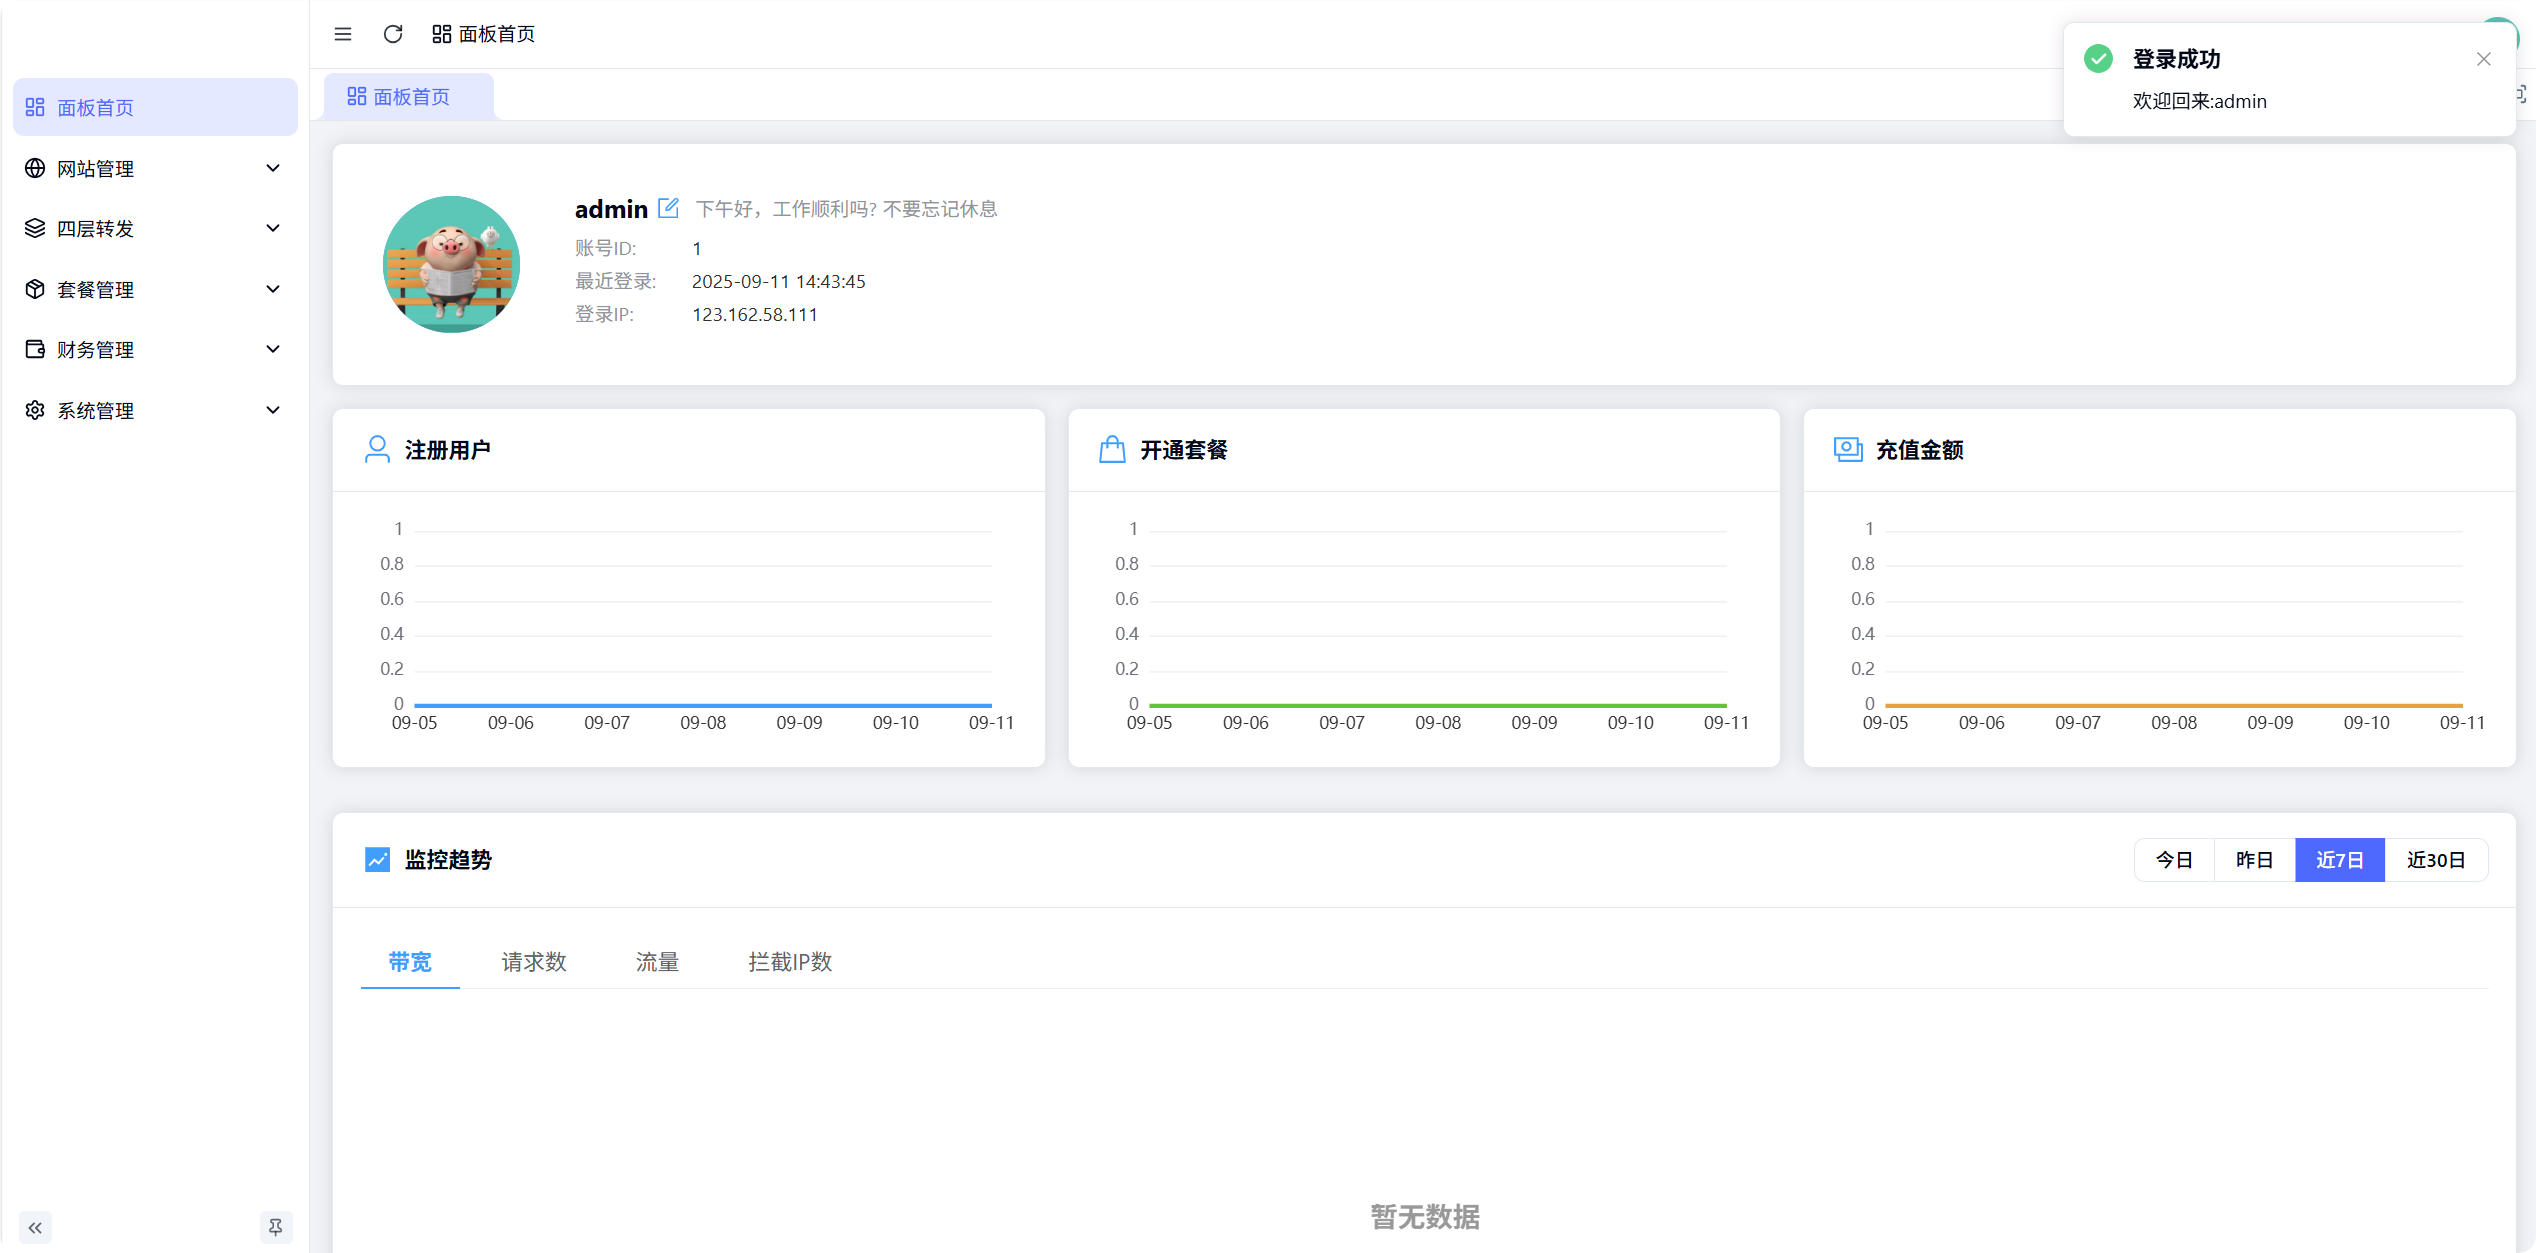Screen dimensions: 2536x1253
Task: Expand the 财务管理 section
Action: [x=154, y=349]
